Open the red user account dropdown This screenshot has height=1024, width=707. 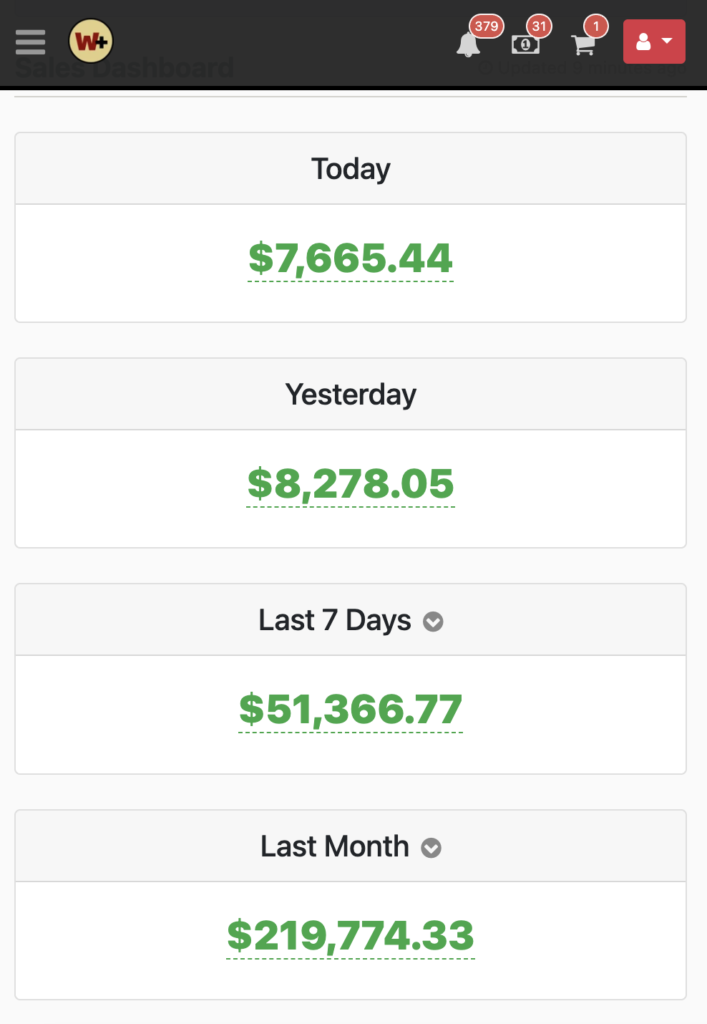point(654,42)
